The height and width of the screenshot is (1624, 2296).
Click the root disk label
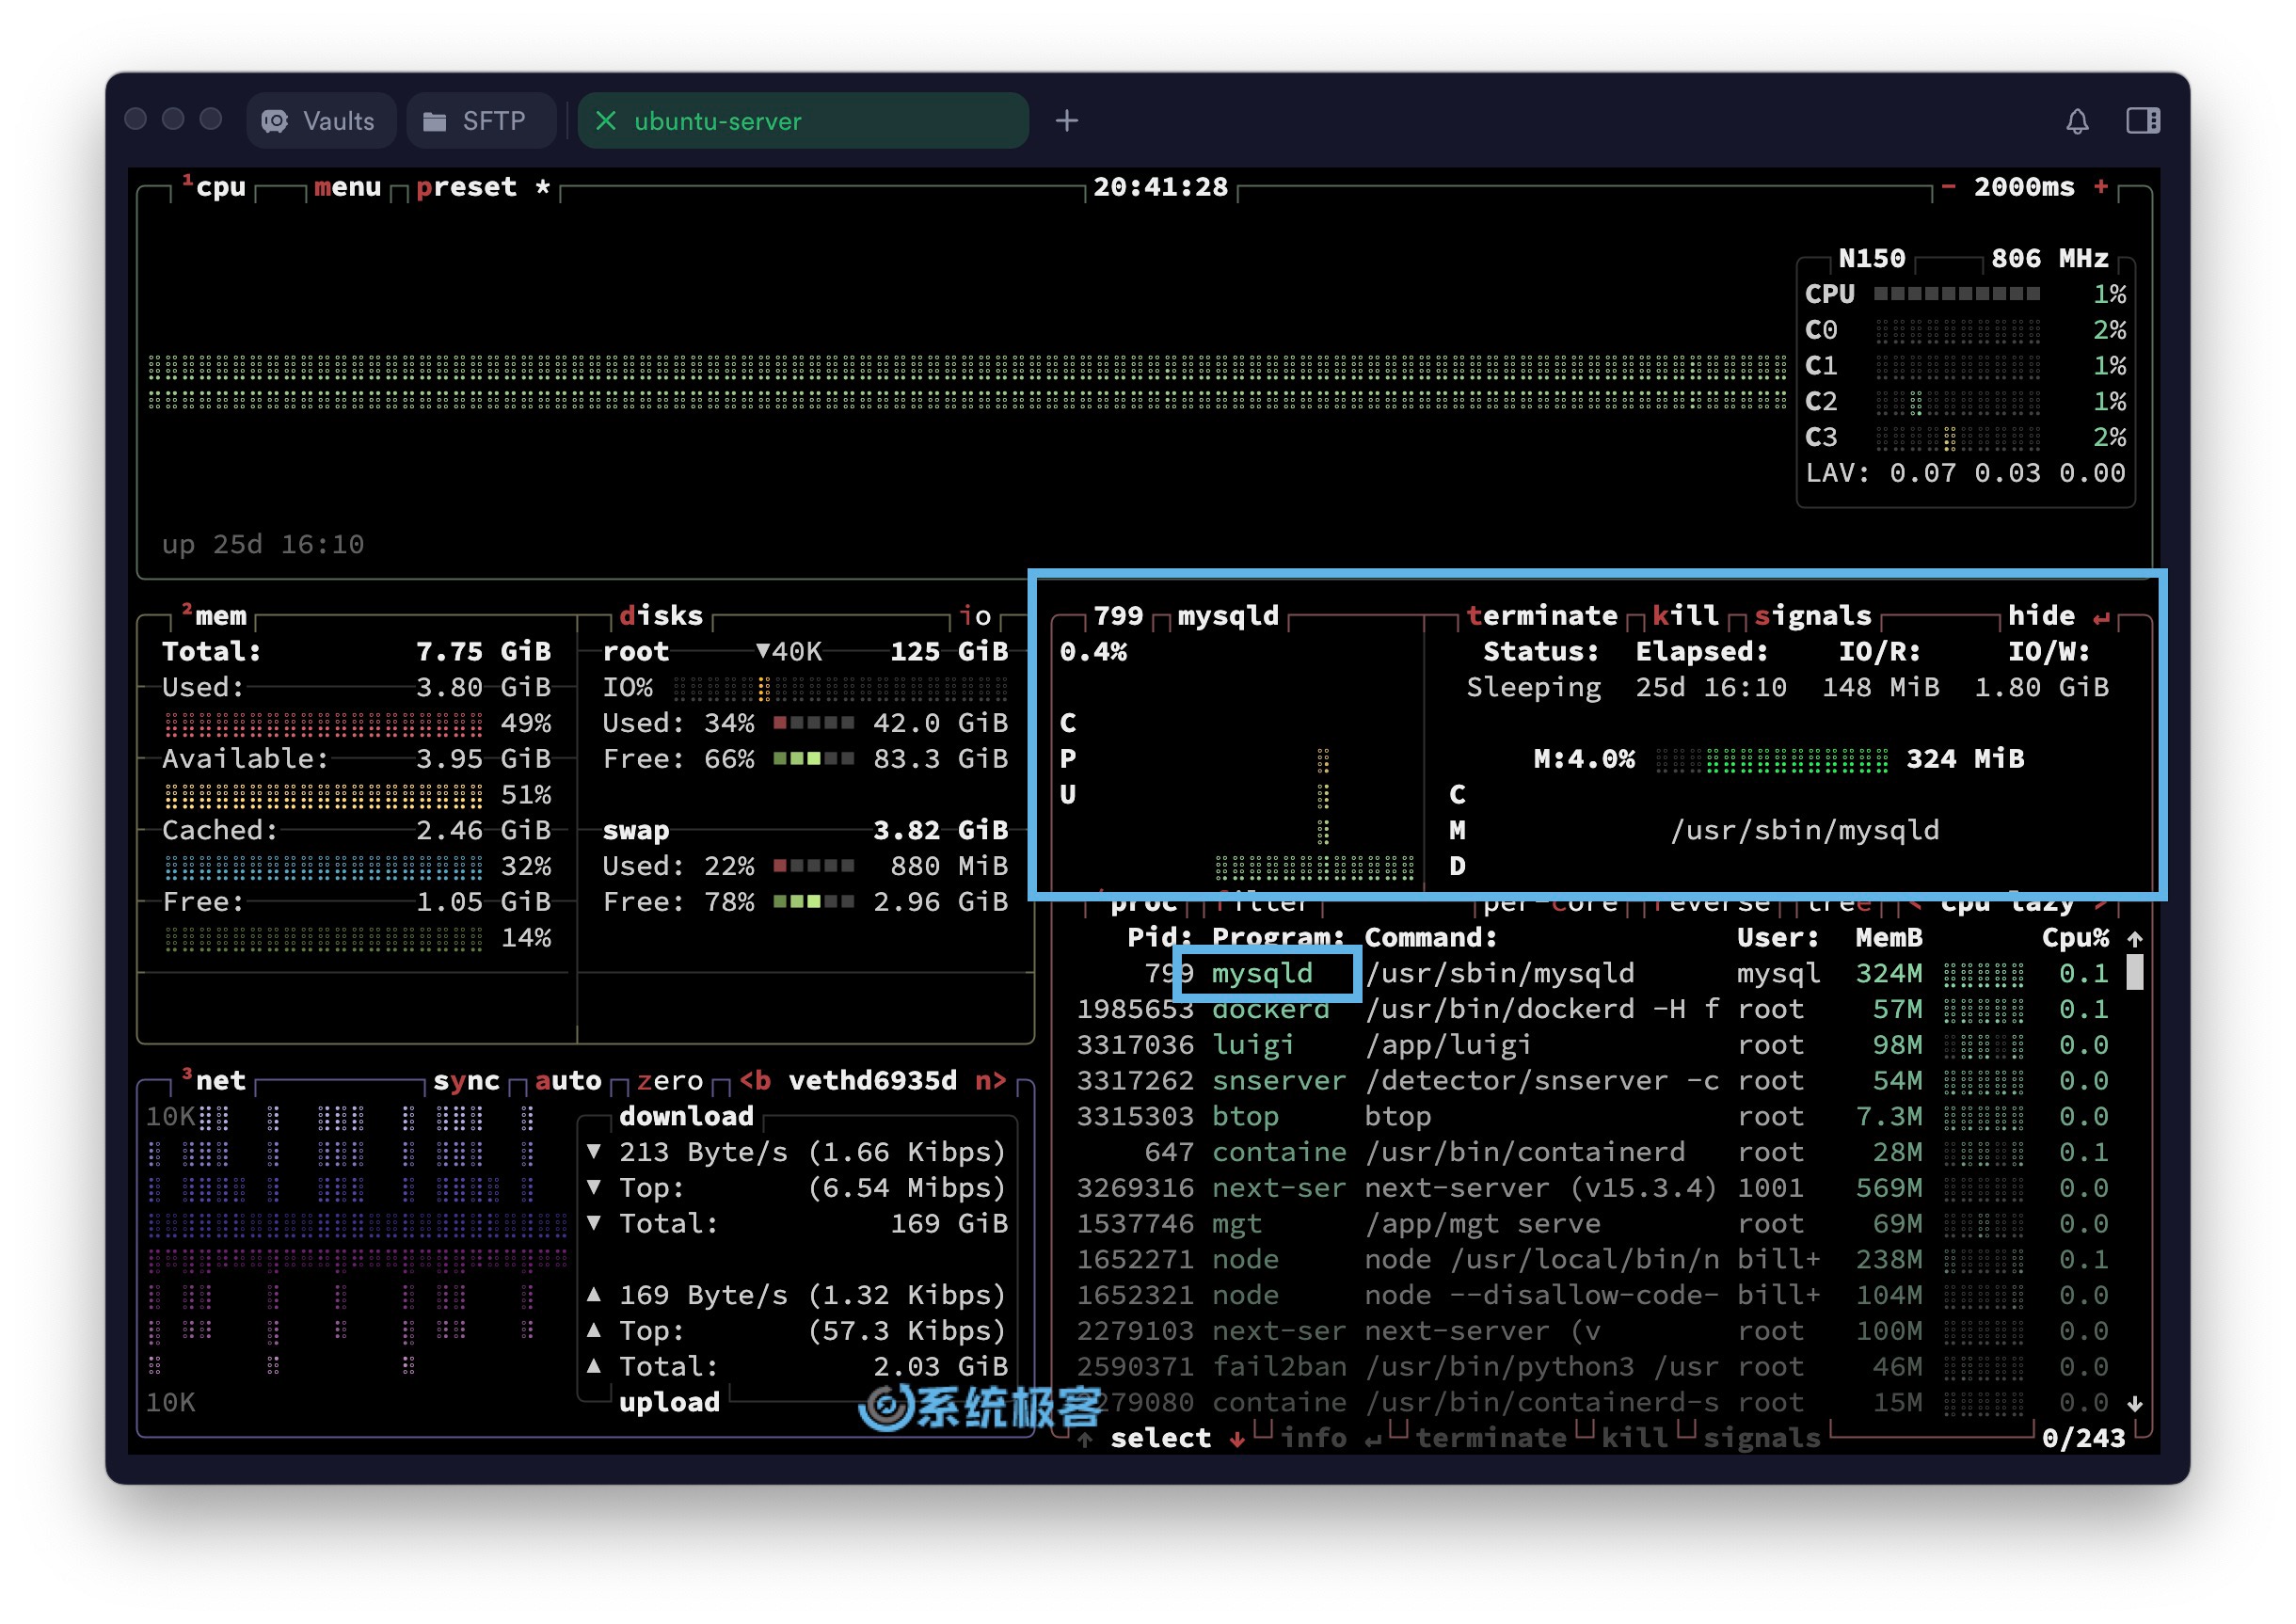pyautogui.click(x=636, y=652)
